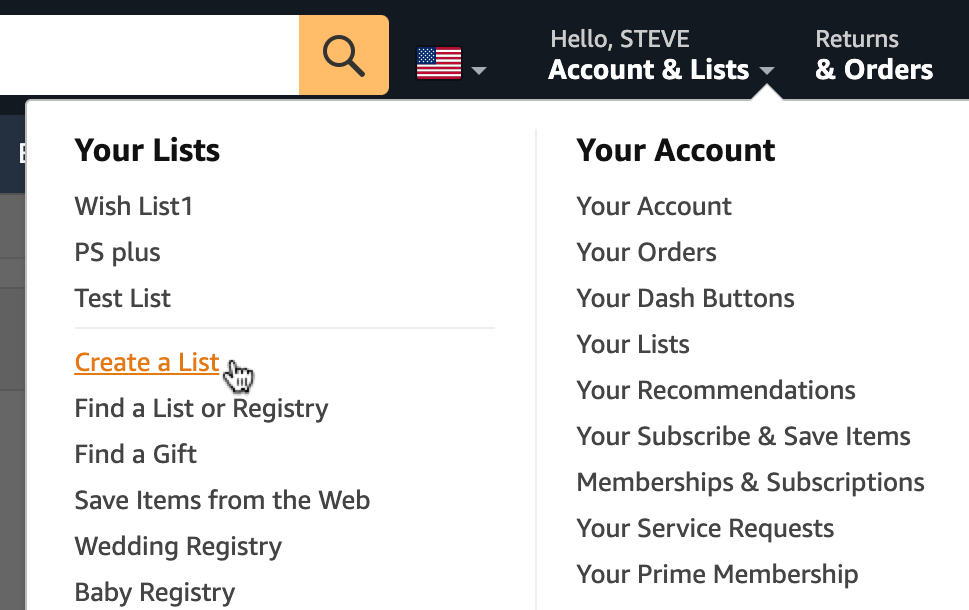The height and width of the screenshot is (610, 969).
Task: Click the search magnifier icon
Action: 343,54
